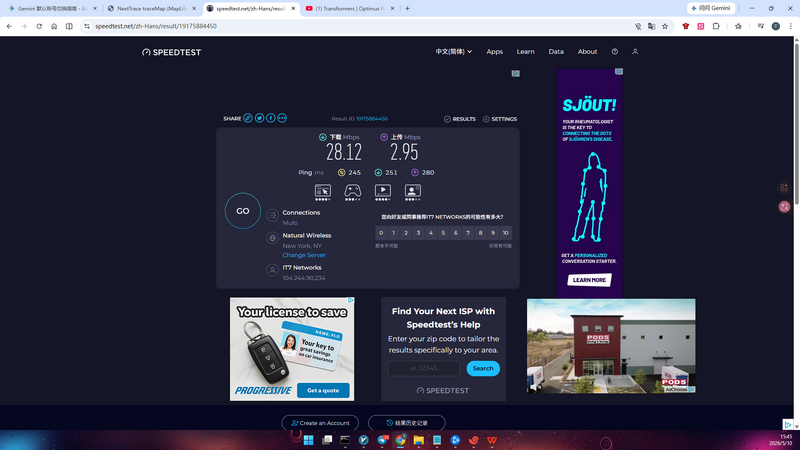Open WPS Office from taskbar
This screenshot has height=450, width=800.
[x=492, y=440]
